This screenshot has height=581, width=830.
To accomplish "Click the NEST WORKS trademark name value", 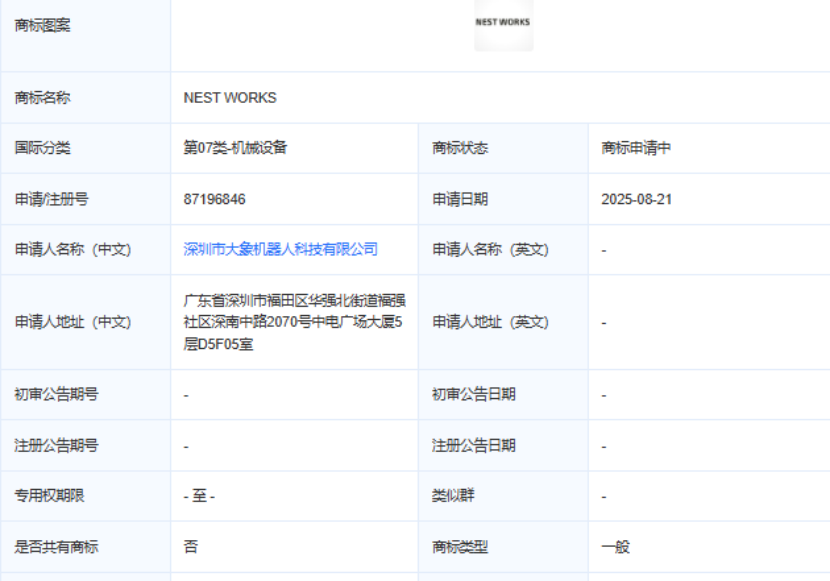I will (230, 98).
